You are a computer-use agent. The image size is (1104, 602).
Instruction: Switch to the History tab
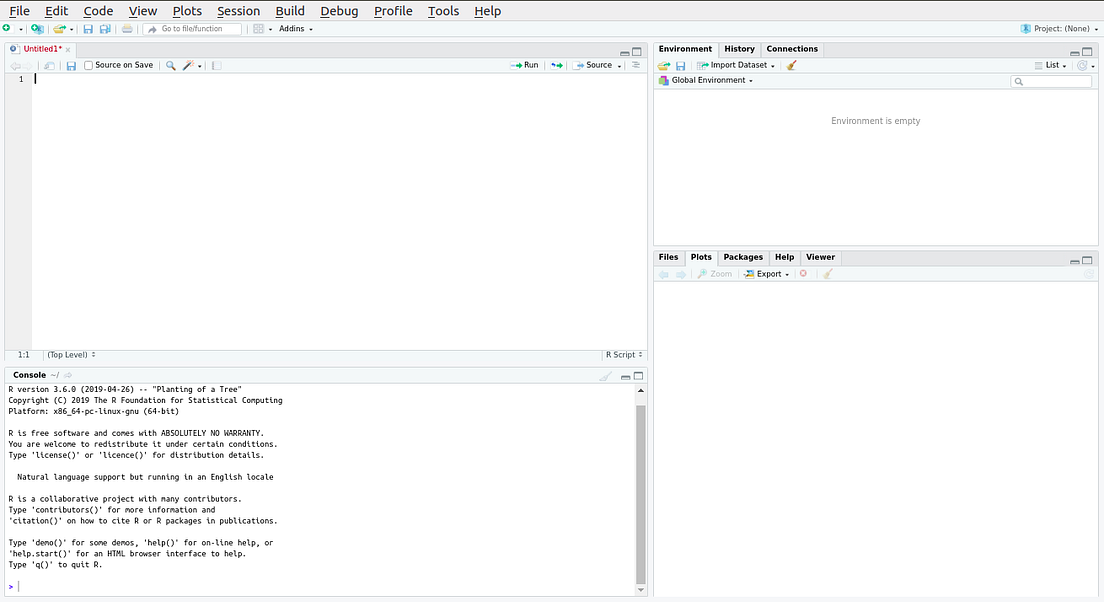(x=737, y=48)
